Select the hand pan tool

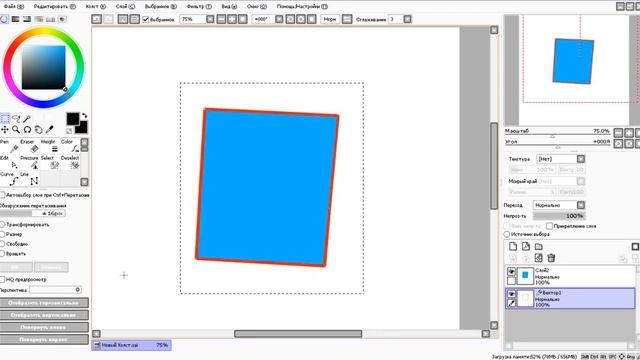click(x=38, y=129)
